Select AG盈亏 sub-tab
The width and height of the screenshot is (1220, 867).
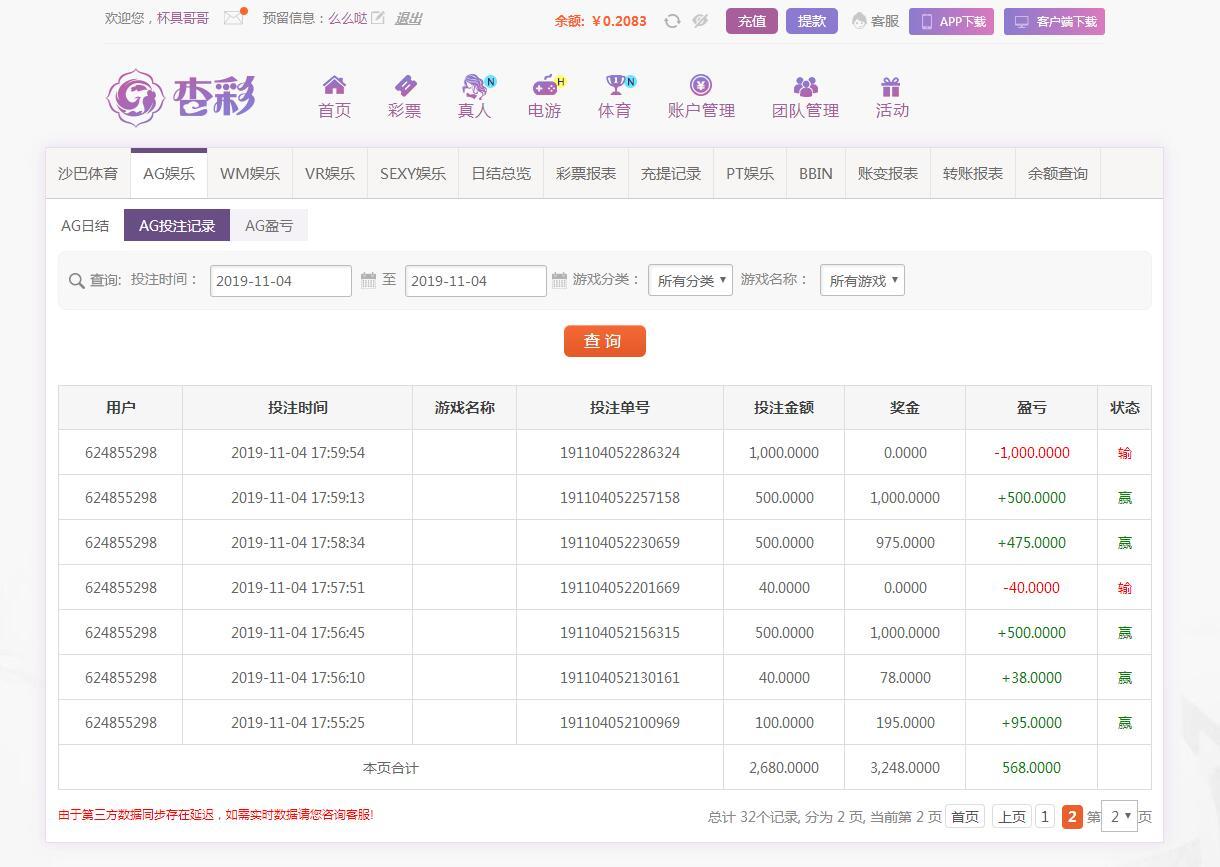click(x=269, y=226)
